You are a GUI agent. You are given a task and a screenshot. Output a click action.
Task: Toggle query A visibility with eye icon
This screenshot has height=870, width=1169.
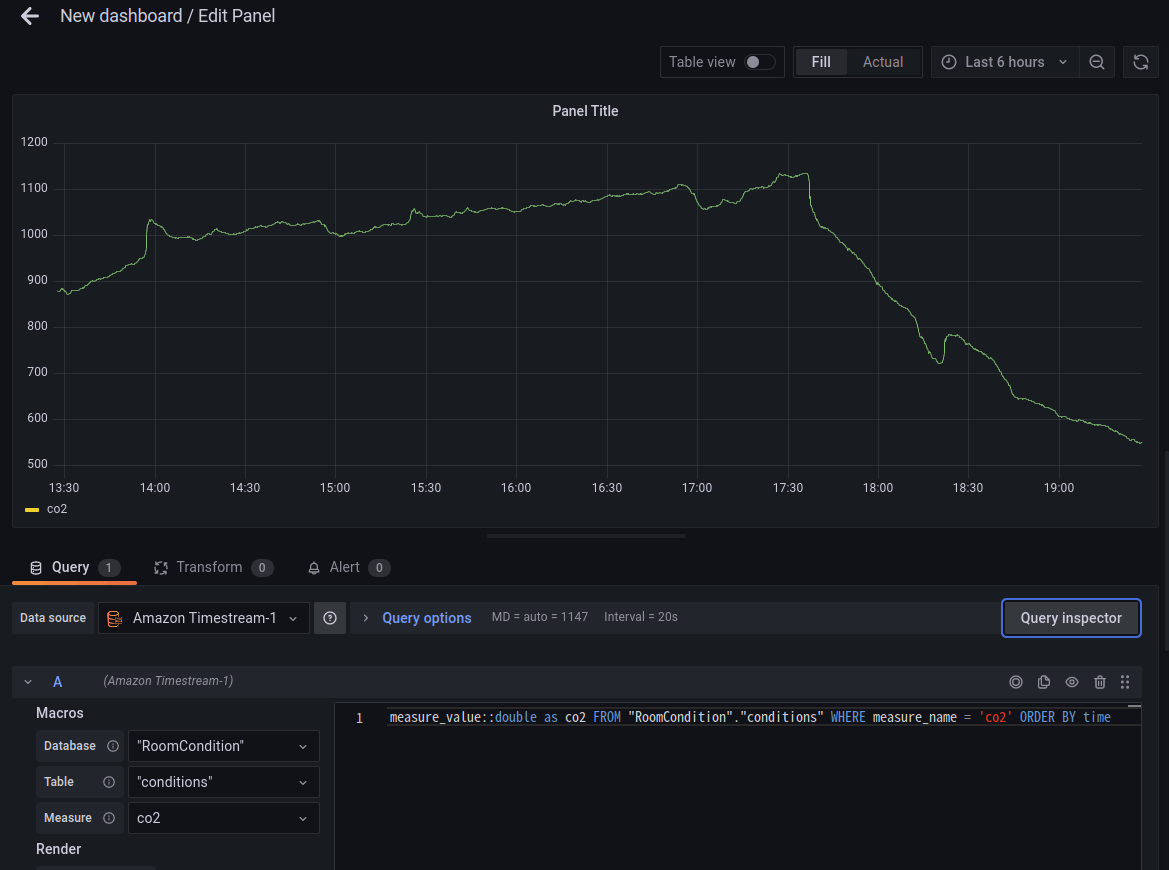1071,681
